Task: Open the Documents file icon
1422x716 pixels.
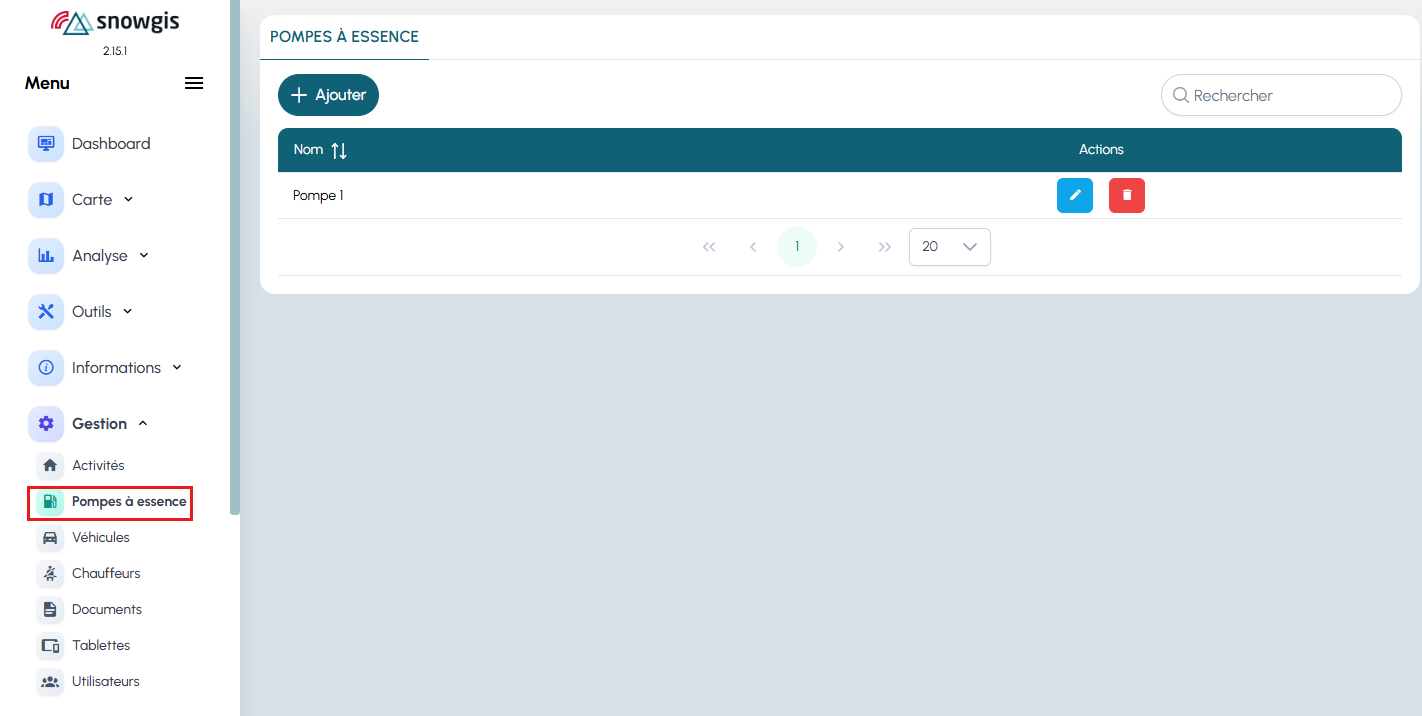Action: tap(49, 610)
